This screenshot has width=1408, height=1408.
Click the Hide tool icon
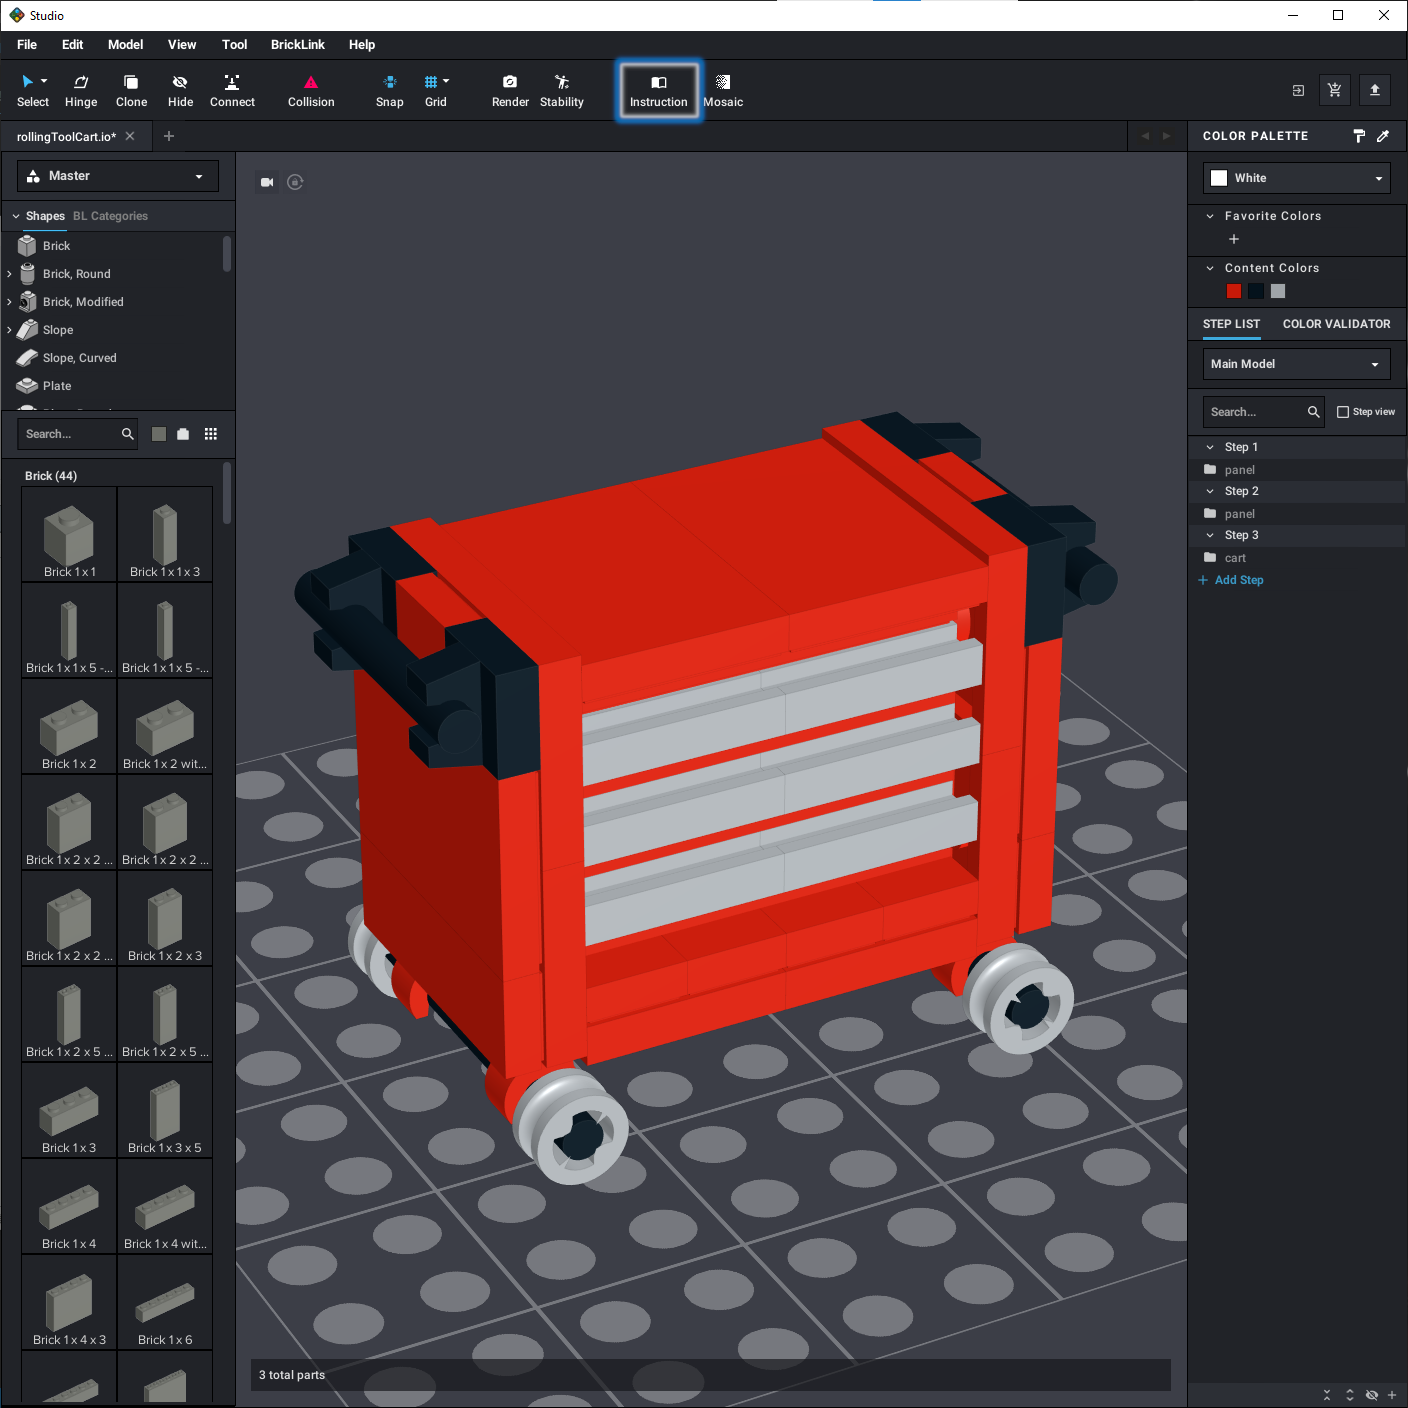tap(180, 82)
